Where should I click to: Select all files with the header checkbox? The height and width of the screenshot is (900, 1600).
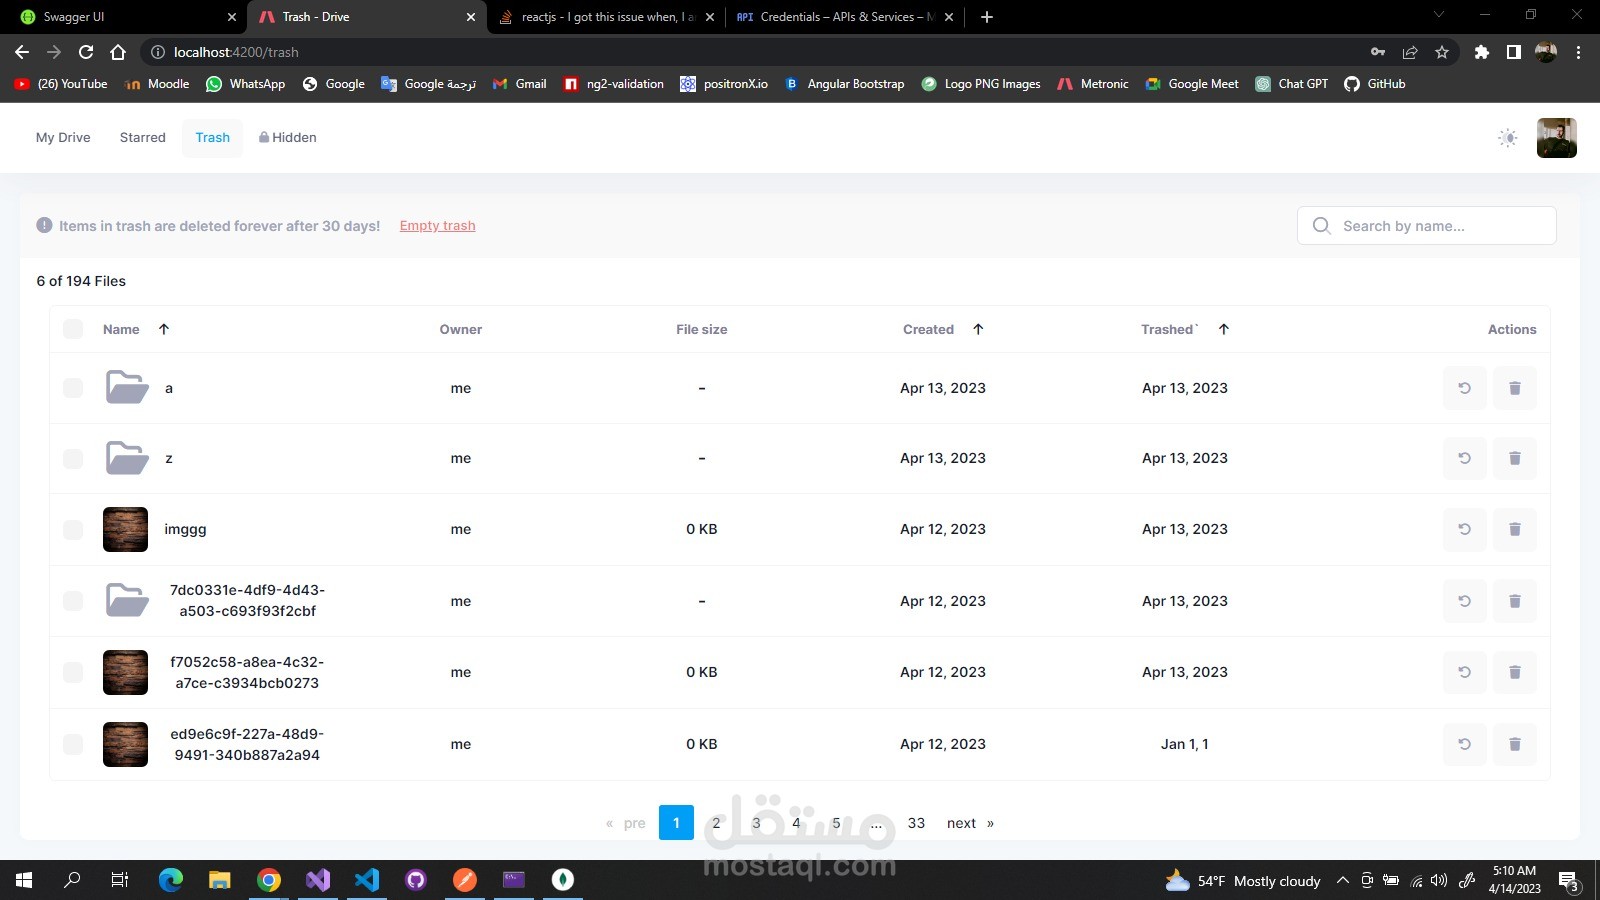tap(73, 329)
